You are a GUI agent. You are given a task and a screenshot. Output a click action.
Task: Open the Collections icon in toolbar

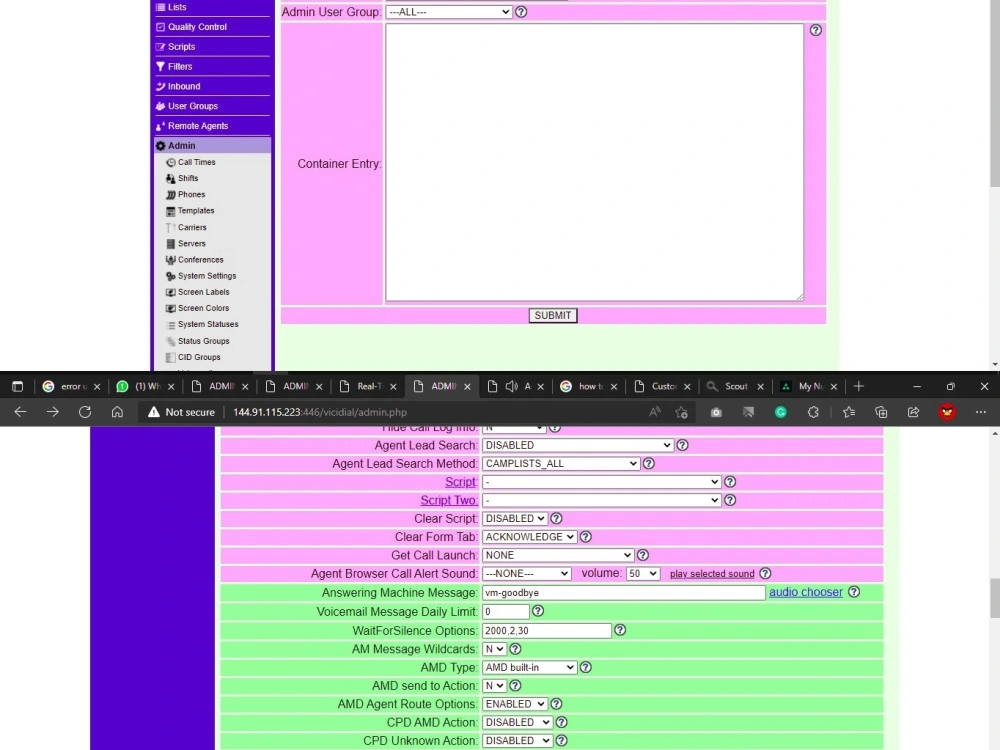coord(881,412)
